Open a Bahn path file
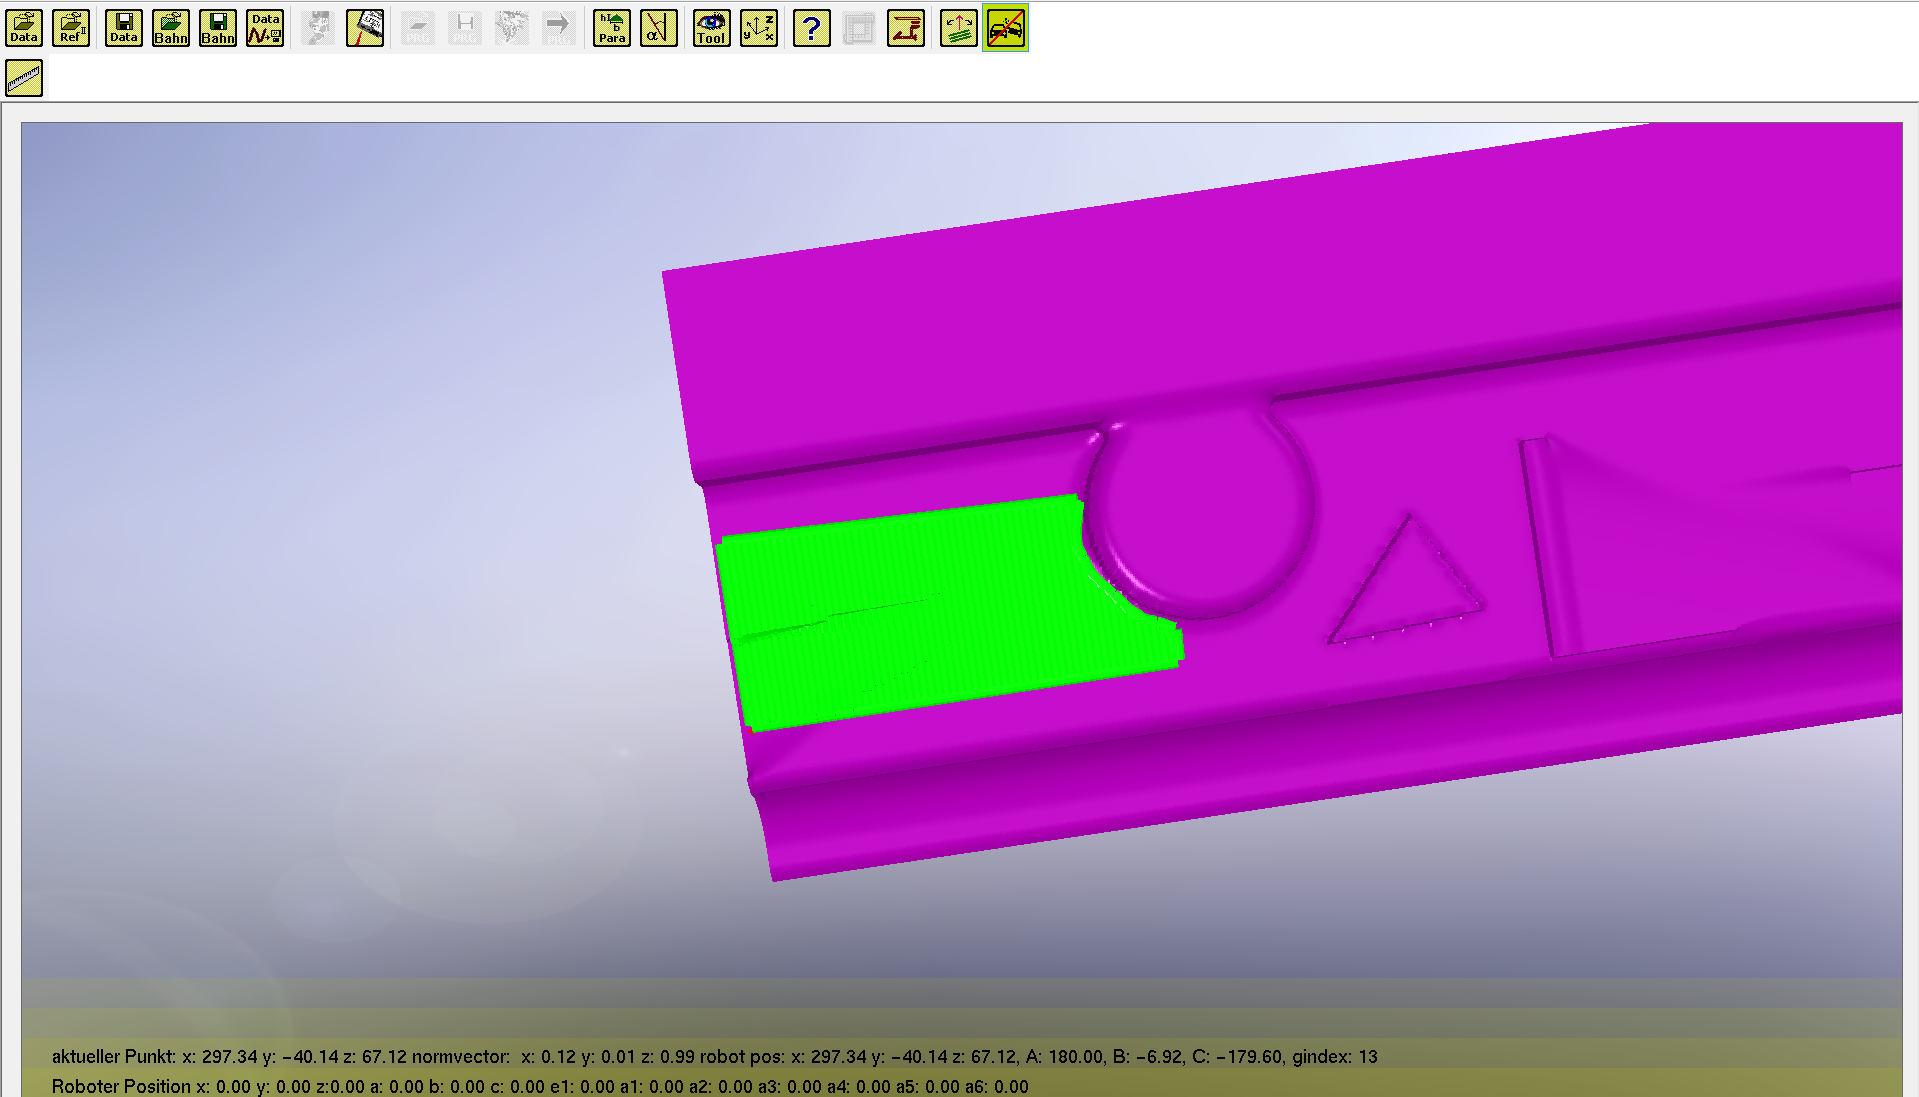1919x1097 pixels. [171, 28]
